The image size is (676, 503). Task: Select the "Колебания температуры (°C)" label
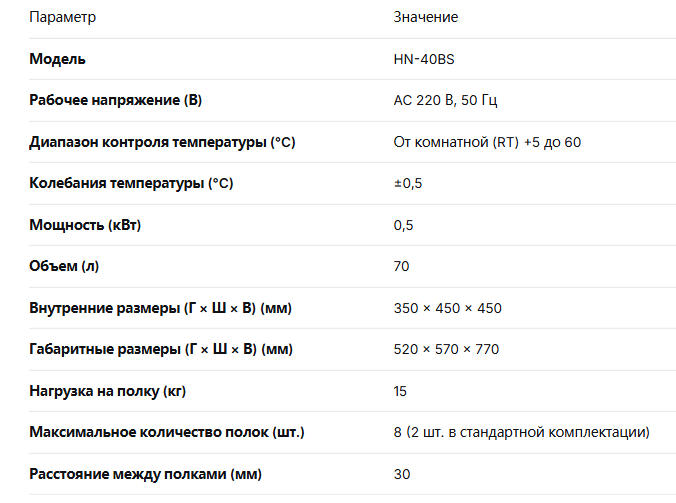pyautogui.click(x=131, y=183)
